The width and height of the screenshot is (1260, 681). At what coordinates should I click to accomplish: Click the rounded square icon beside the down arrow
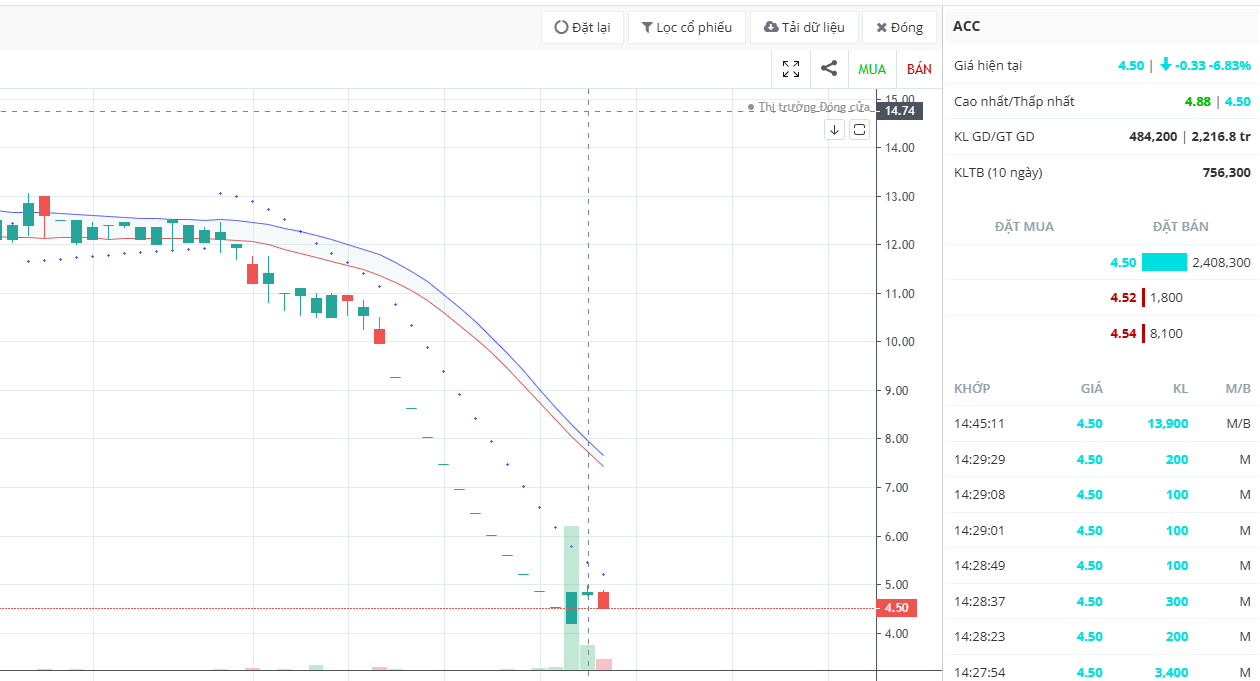(x=859, y=130)
